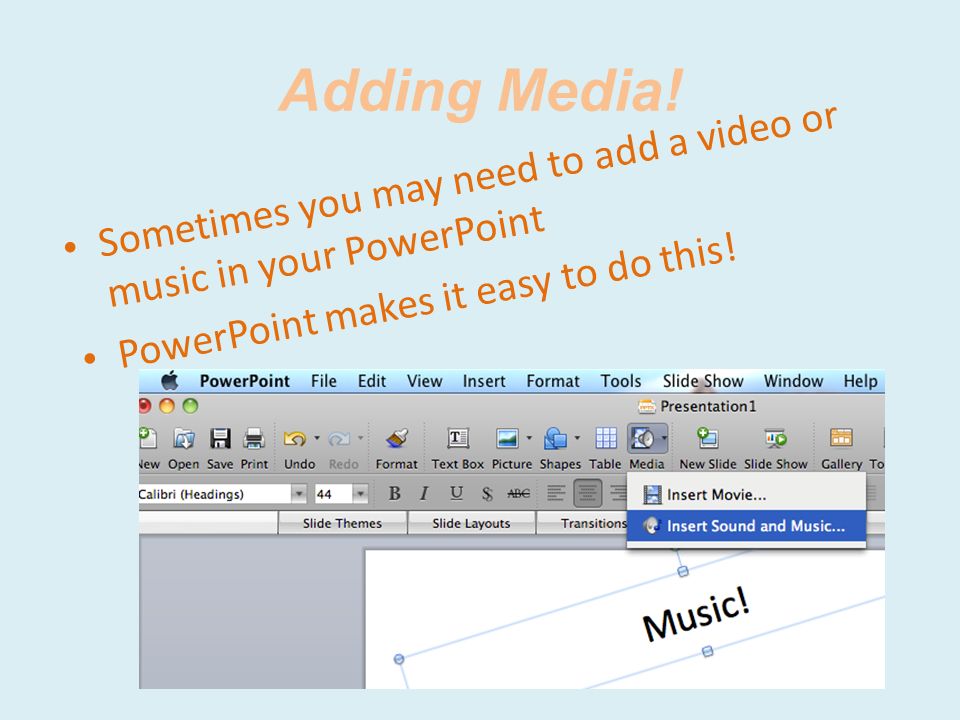The height and width of the screenshot is (720, 960).
Task: Click the yellow minimize window button
Action: point(167,406)
